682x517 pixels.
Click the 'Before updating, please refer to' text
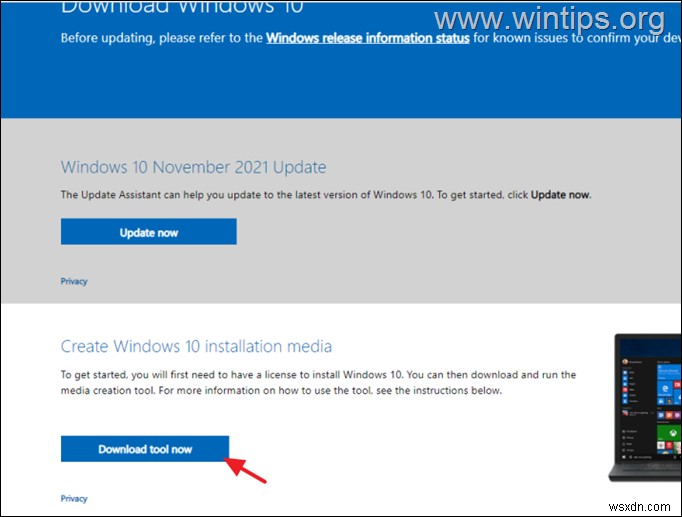tap(162, 38)
